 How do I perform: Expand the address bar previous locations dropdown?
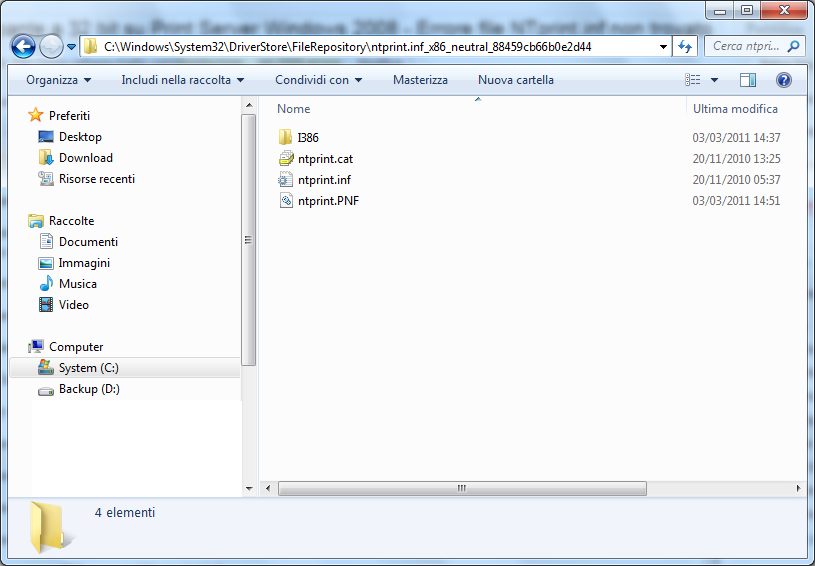(663, 47)
